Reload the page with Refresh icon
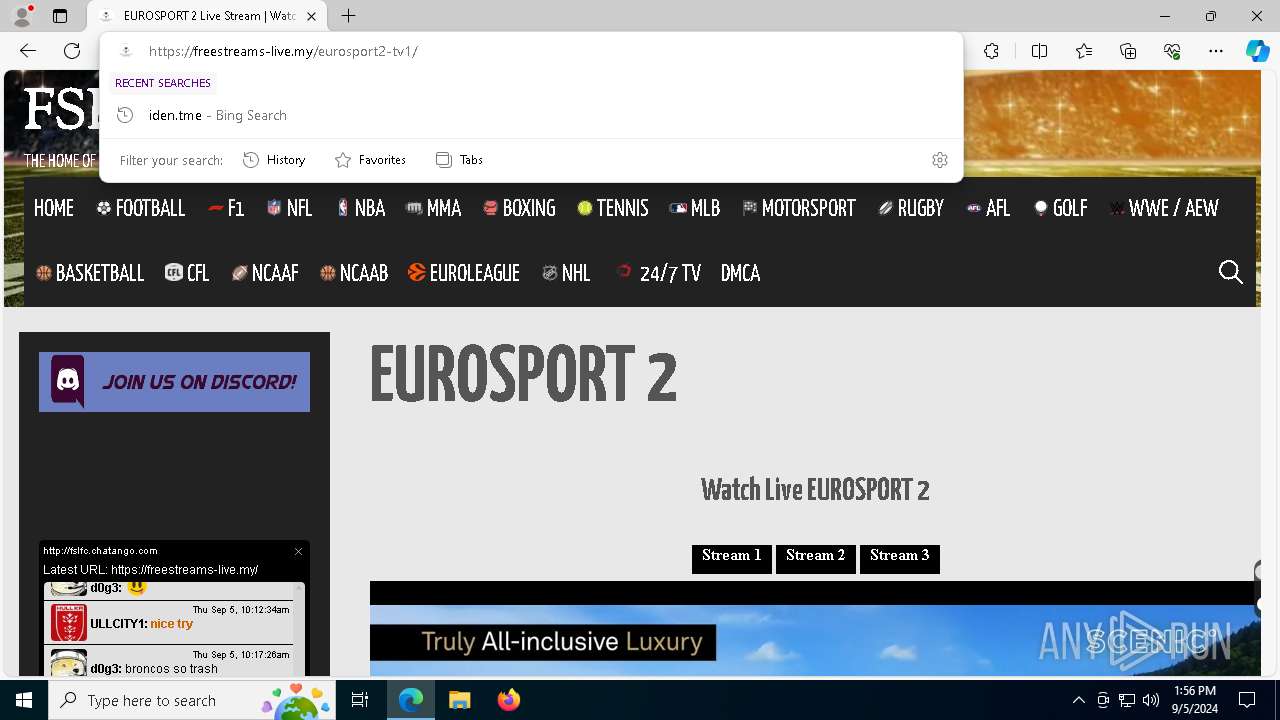 click(x=72, y=51)
